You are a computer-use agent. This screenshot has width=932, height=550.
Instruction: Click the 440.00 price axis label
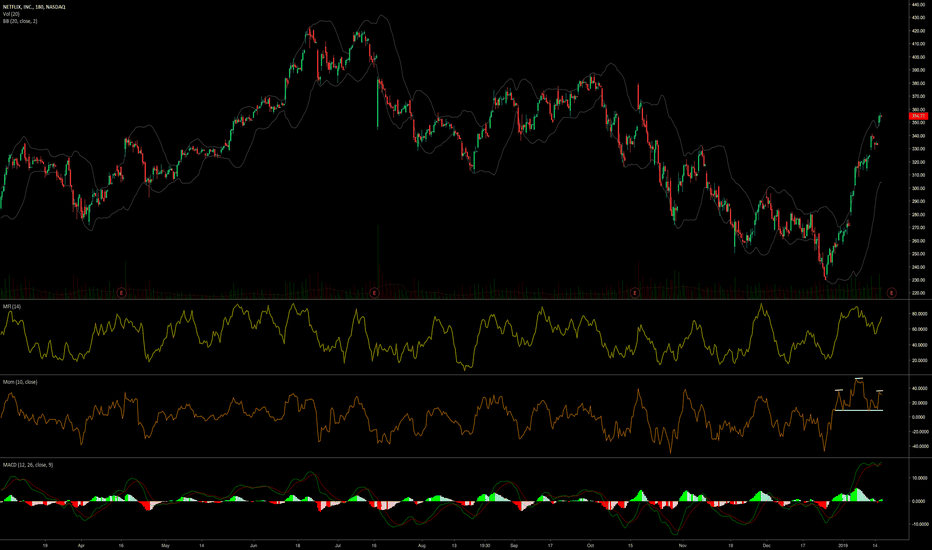(x=918, y=4)
